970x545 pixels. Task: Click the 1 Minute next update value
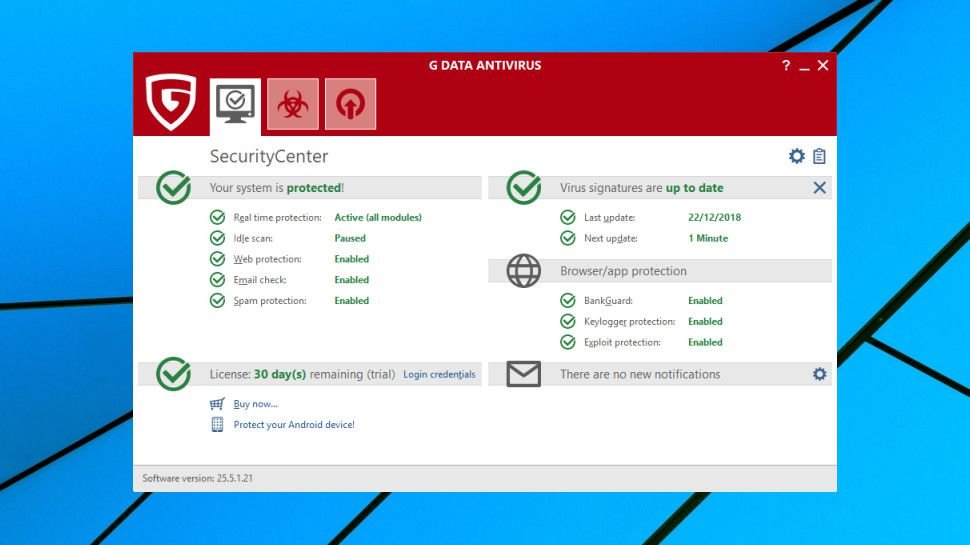point(708,238)
